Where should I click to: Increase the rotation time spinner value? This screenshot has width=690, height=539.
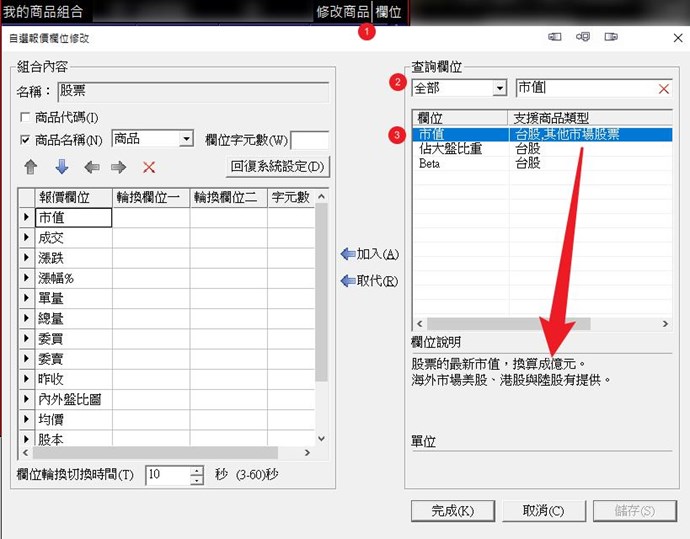pyautogui.click(x=197, y=470)
